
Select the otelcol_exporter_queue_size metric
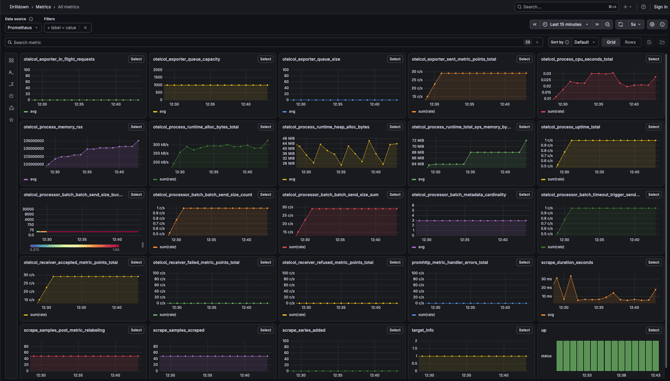395,59
